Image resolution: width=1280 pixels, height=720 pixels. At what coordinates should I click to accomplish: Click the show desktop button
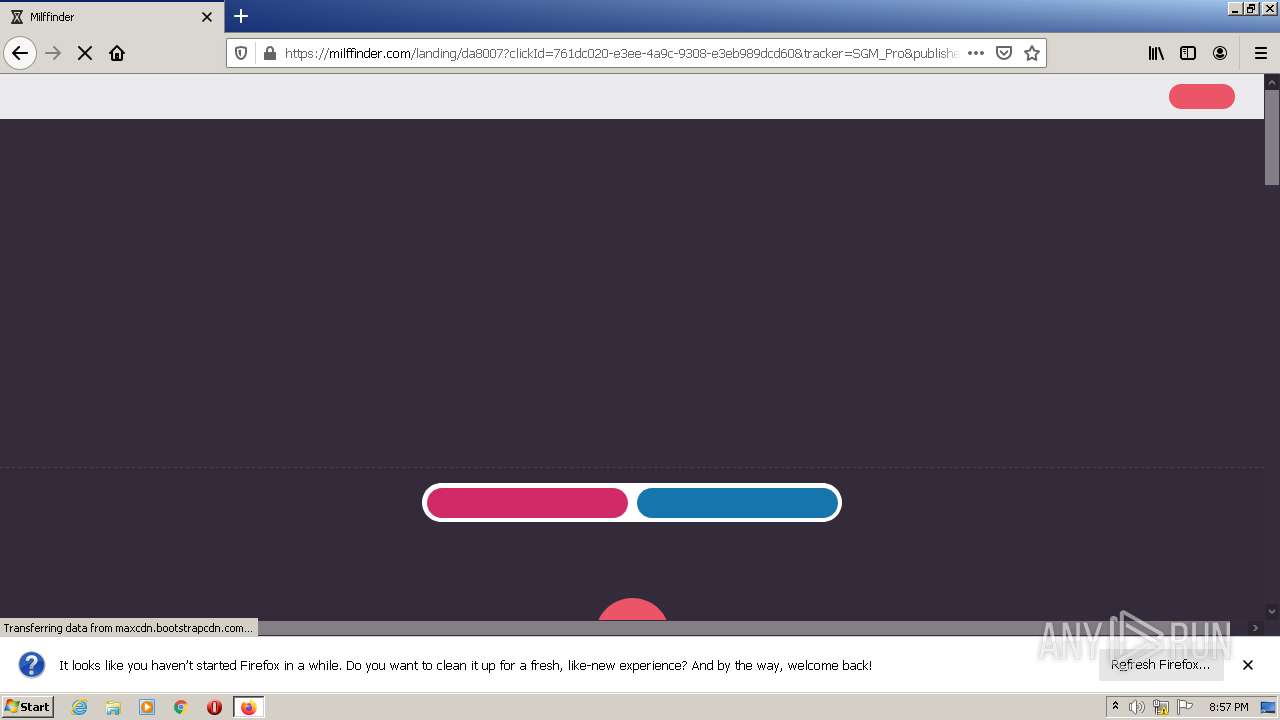1269,707
